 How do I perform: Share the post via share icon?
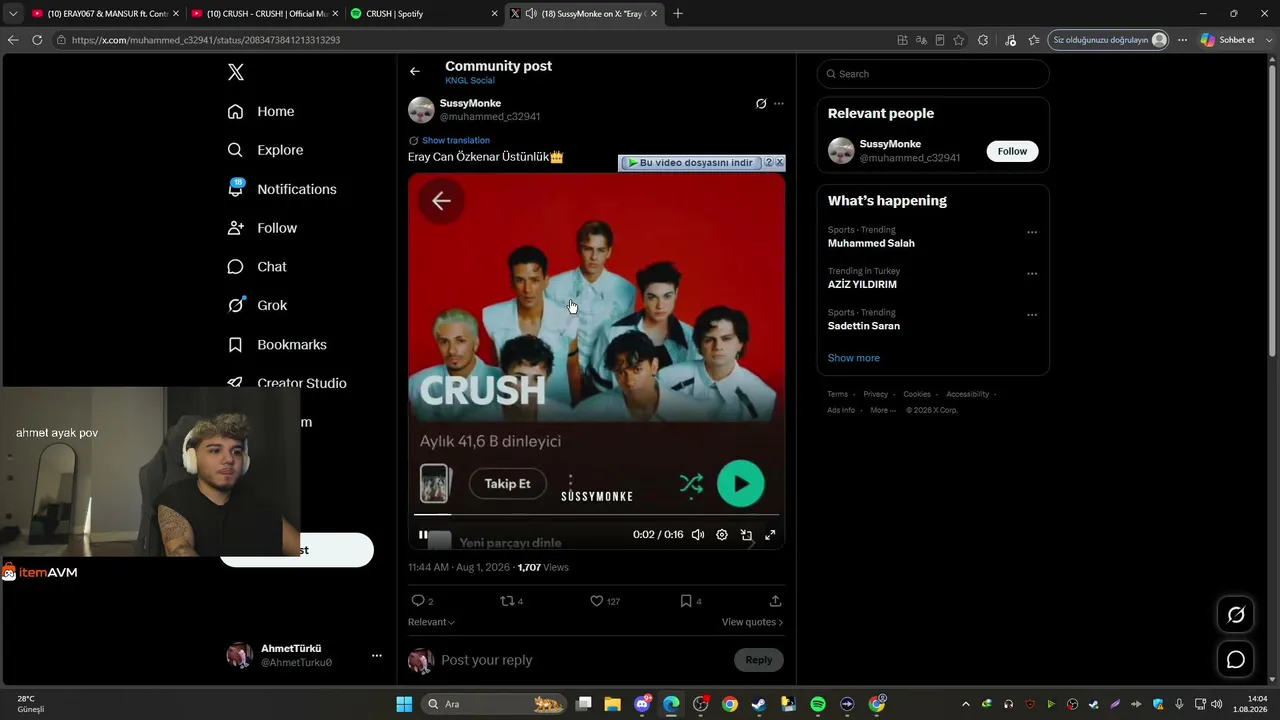click(x=775, y=601)
